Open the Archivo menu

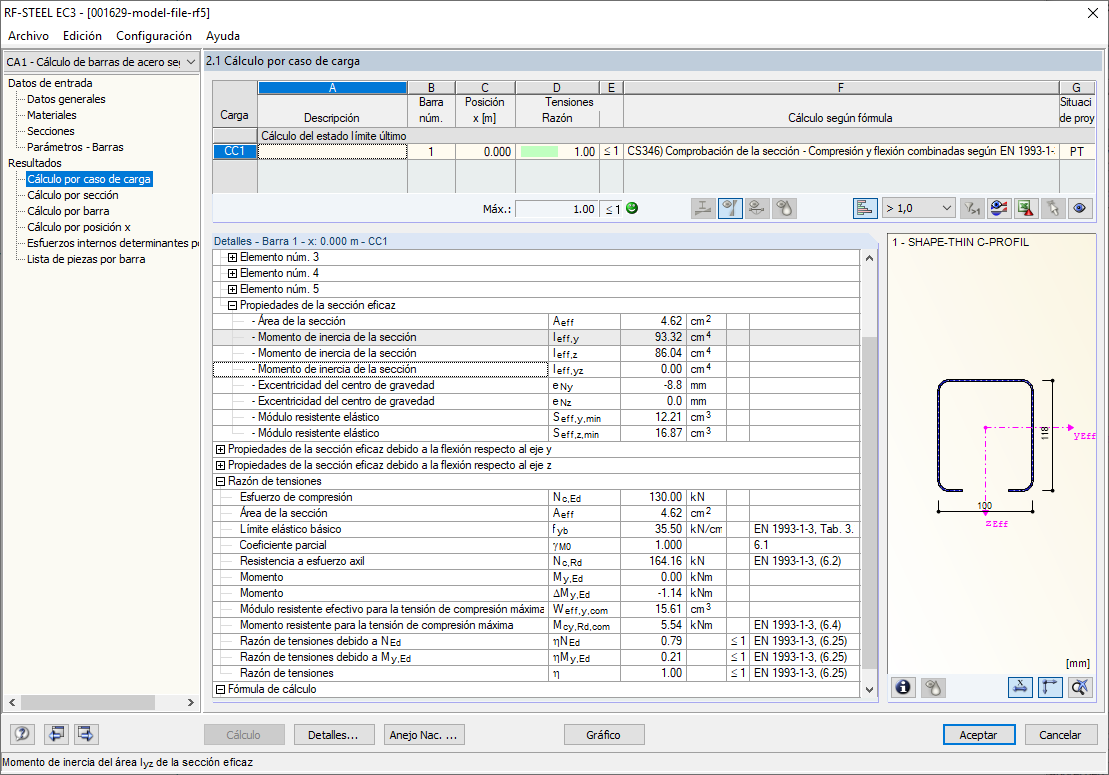(28, 36)
